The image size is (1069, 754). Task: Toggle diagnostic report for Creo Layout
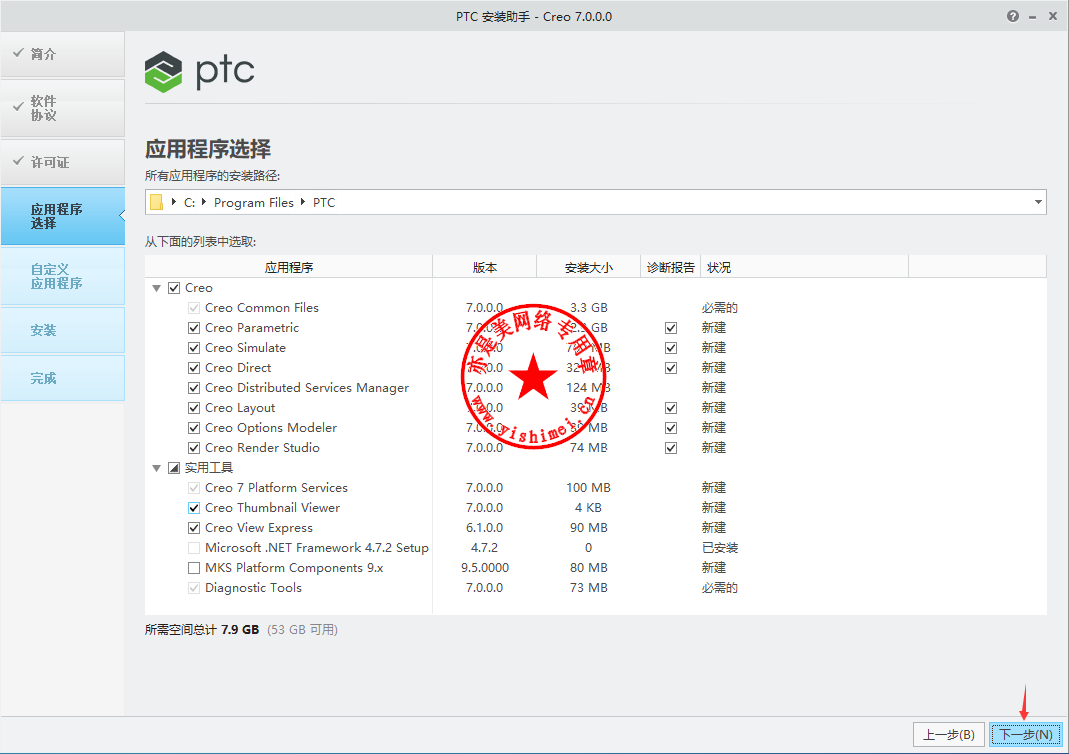[671, 408]
